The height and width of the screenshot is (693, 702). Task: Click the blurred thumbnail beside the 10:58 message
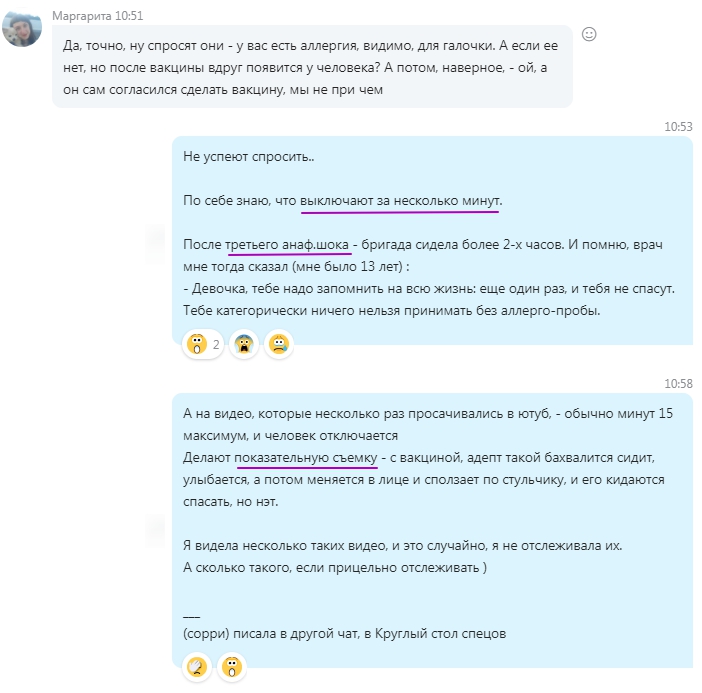pos(156,530)
